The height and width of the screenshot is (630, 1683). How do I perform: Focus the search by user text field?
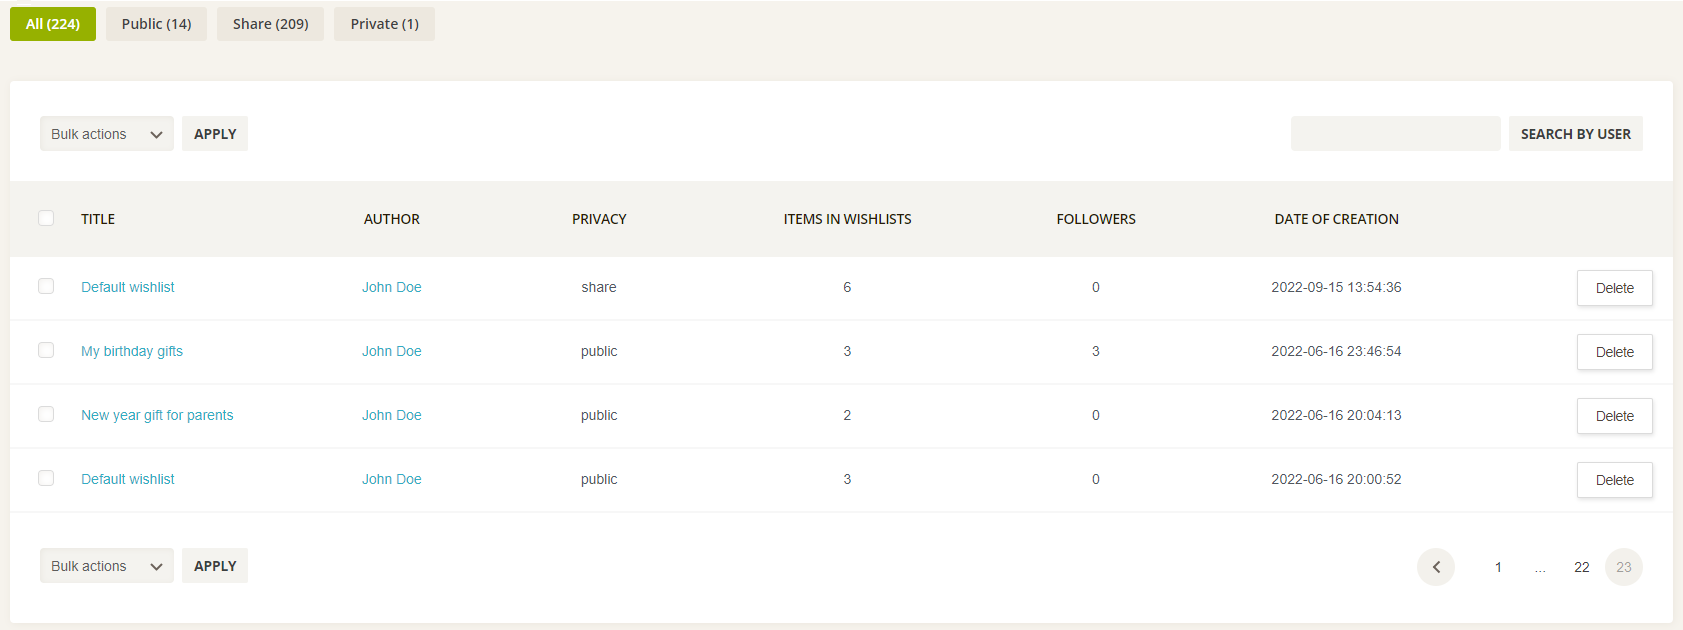click(1395, 134)
